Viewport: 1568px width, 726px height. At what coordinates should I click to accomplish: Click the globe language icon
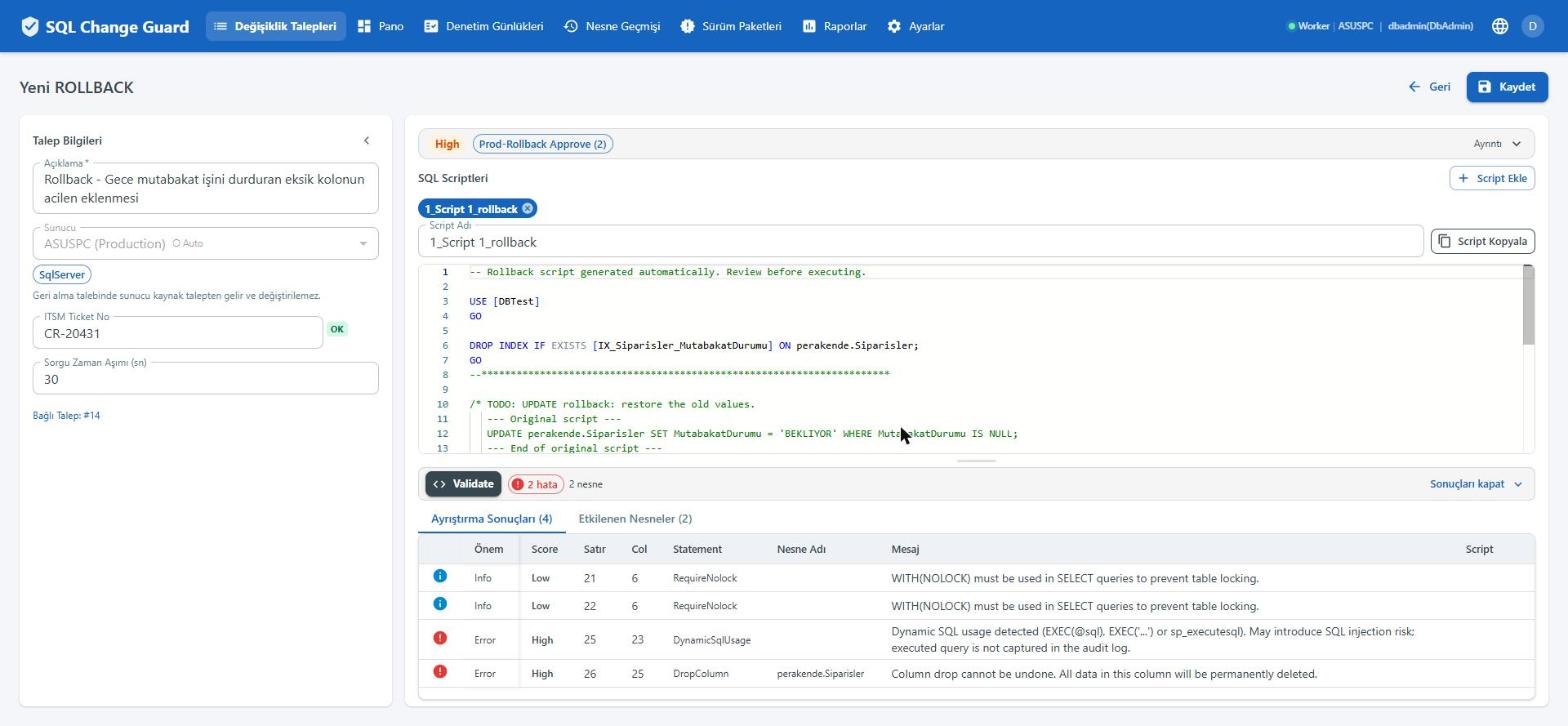(x=1500, y=27)
